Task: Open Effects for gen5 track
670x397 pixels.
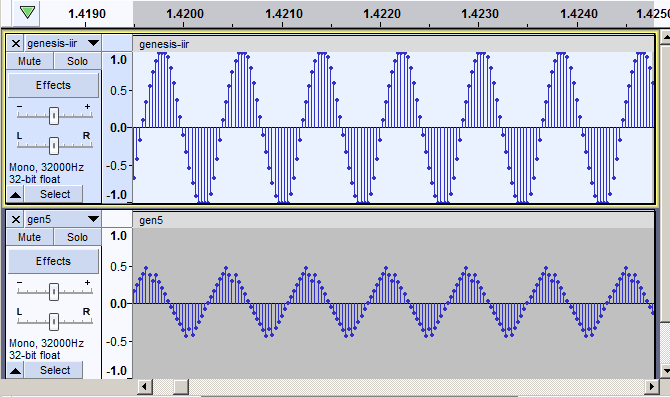Action: coord(53,261)
